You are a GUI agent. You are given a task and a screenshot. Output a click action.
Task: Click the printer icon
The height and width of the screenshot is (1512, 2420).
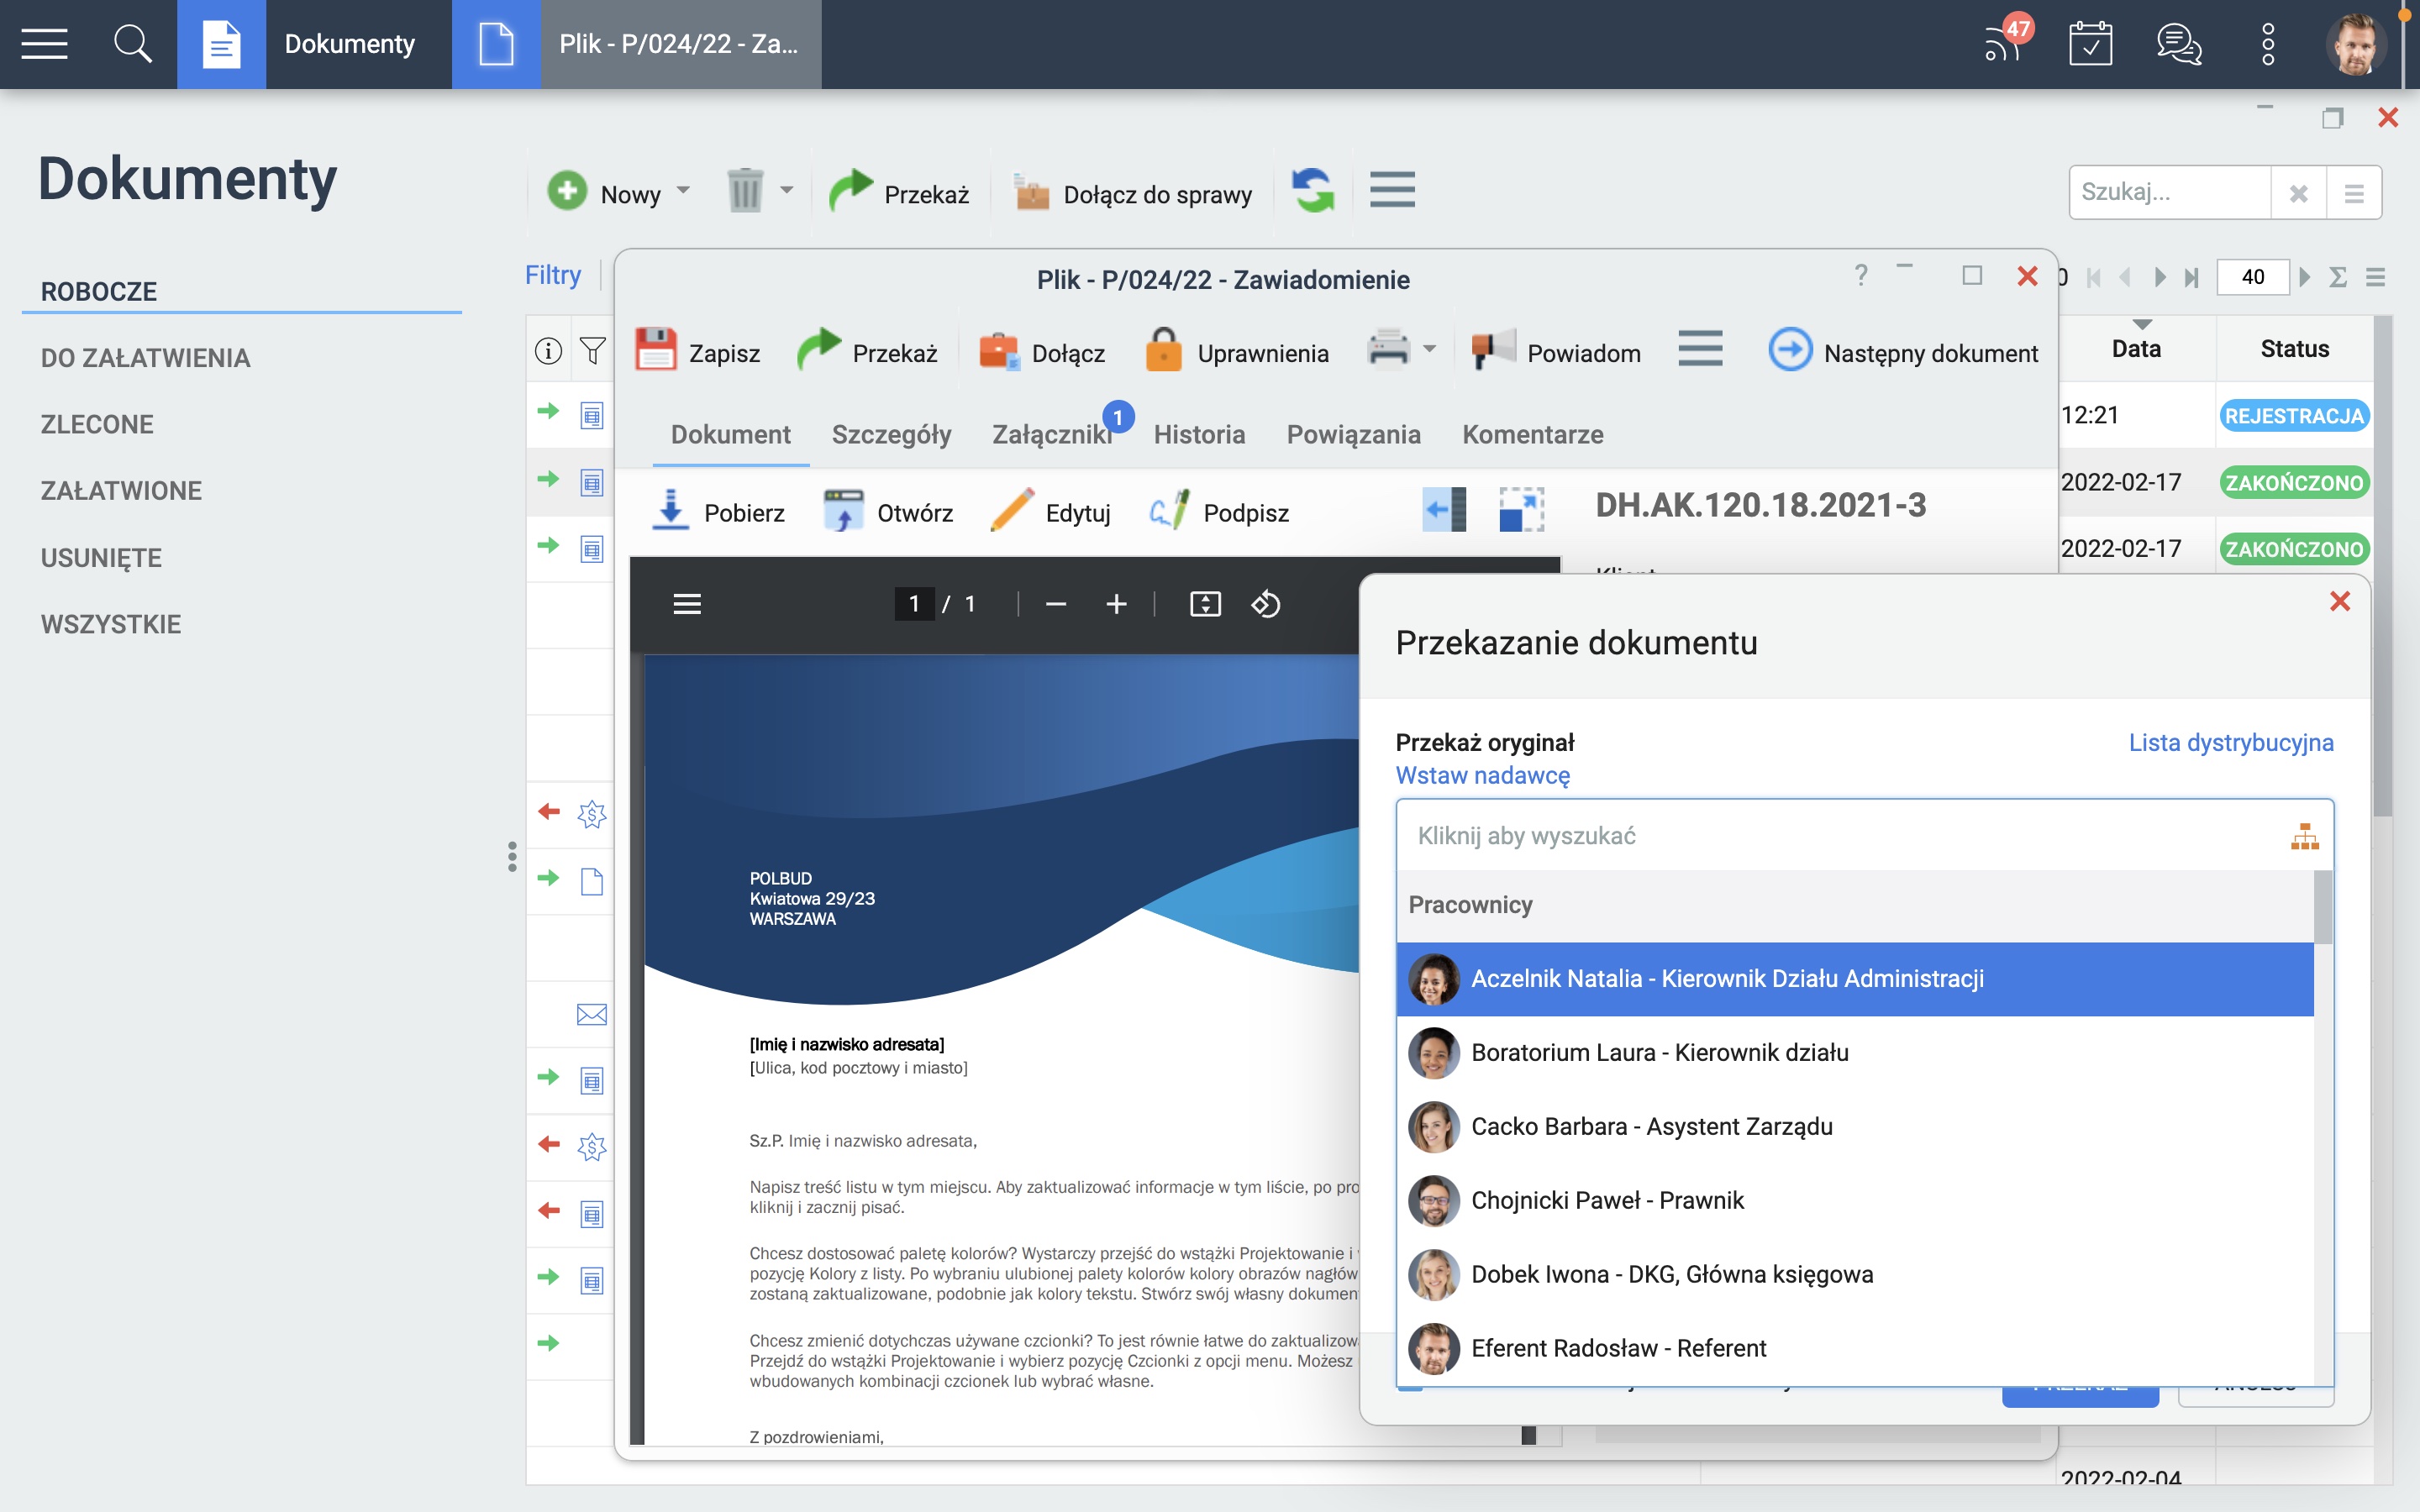point(1388,349)
